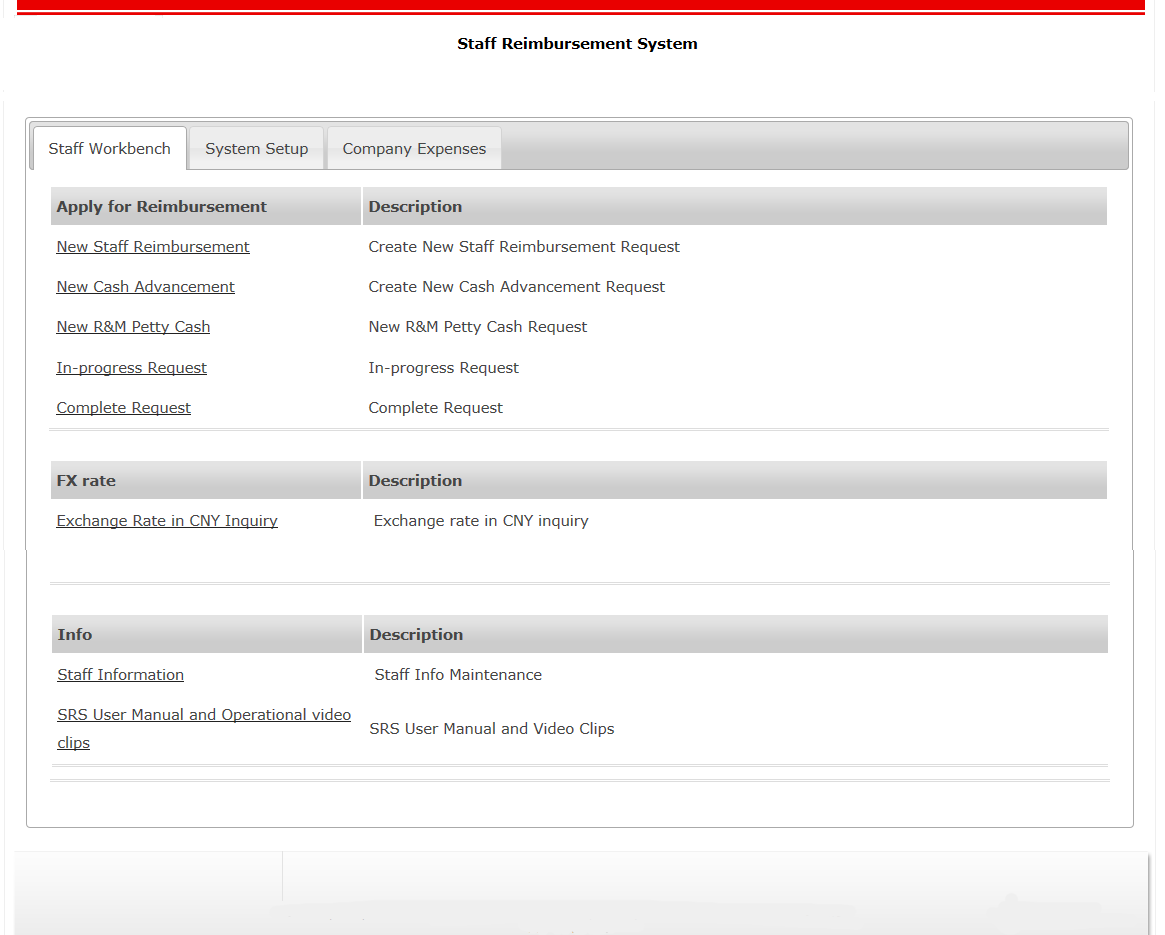This screenshot has height=935, width=1165.
Task: Click the New R&M Petty Cash Request description
Action: point(478,327)
